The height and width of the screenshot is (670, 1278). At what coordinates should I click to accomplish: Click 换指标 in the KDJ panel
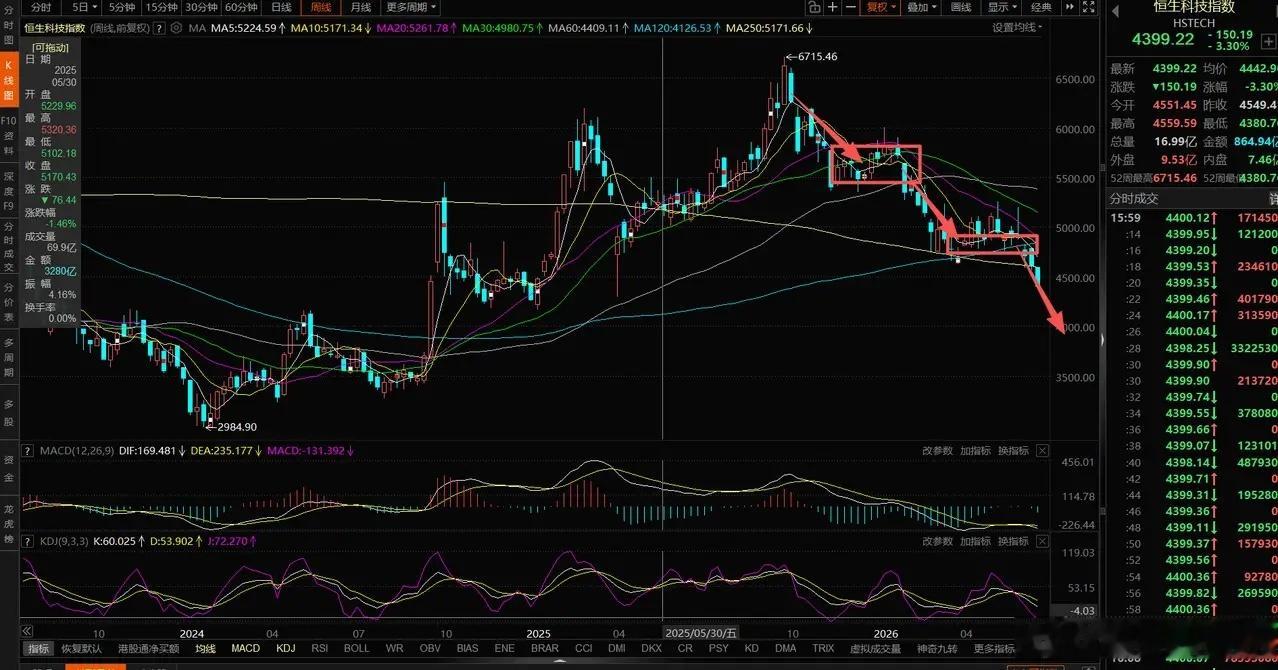(x=1013, y=541)
